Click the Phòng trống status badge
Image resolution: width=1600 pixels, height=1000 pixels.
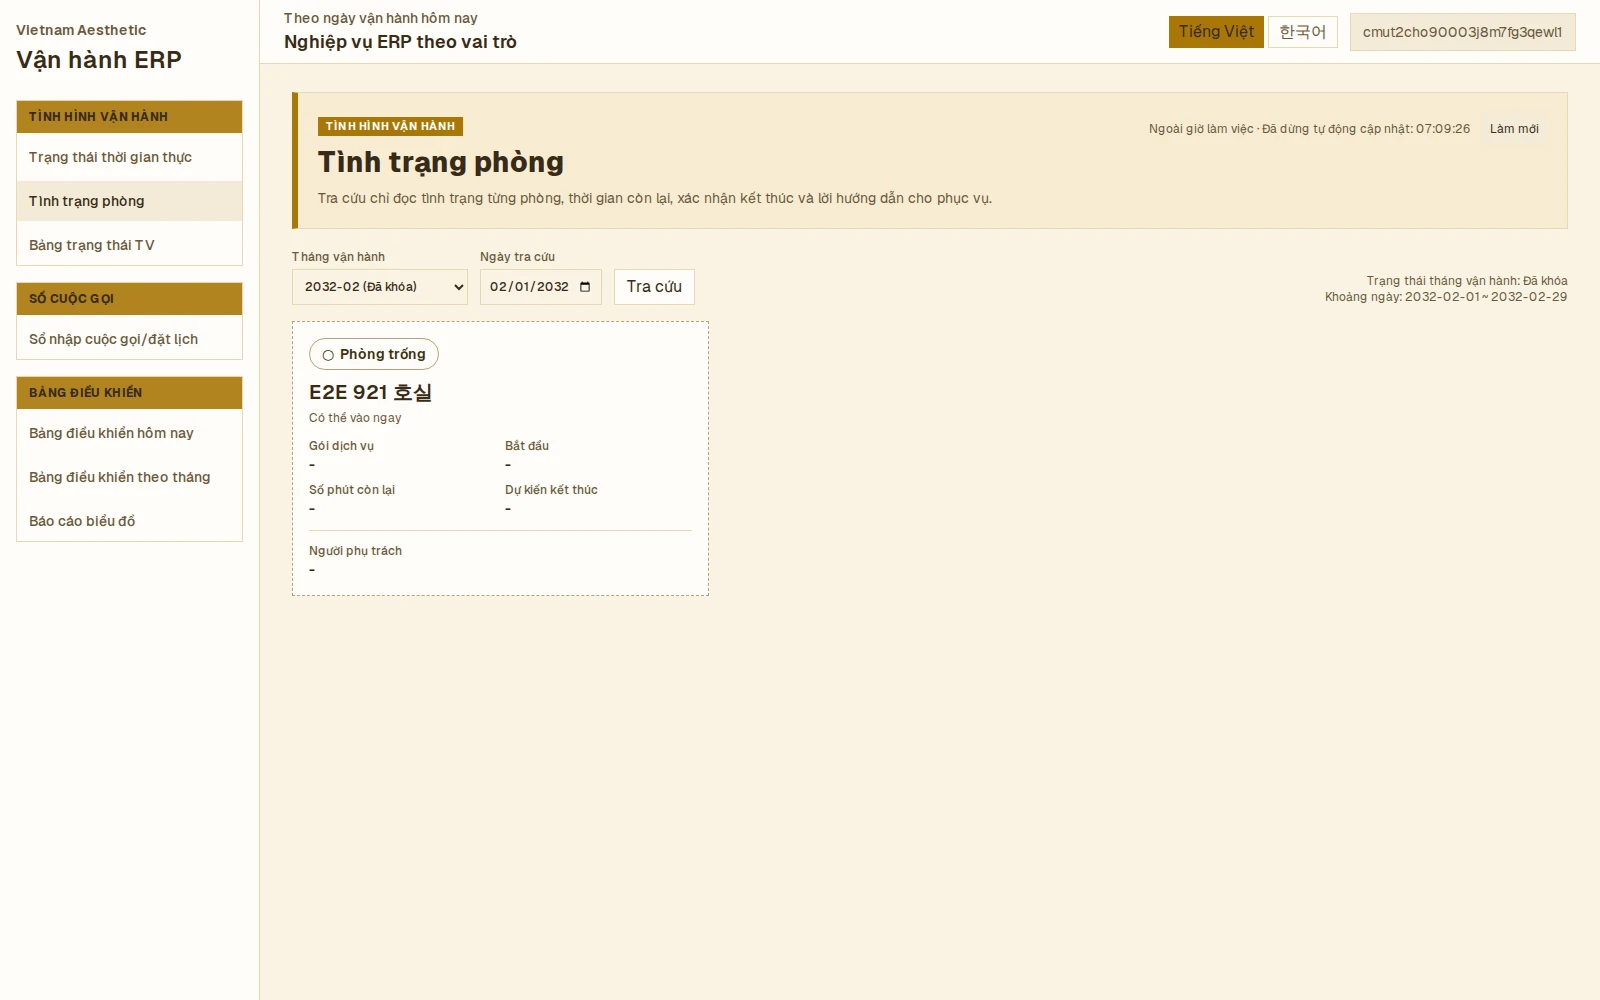(374, 354)
